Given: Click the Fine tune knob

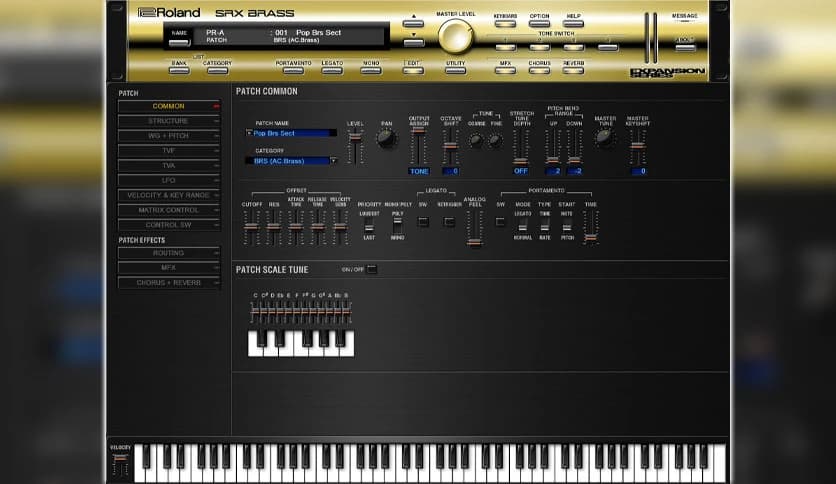Looking at the screenshot, I should [x=495, y=141].
